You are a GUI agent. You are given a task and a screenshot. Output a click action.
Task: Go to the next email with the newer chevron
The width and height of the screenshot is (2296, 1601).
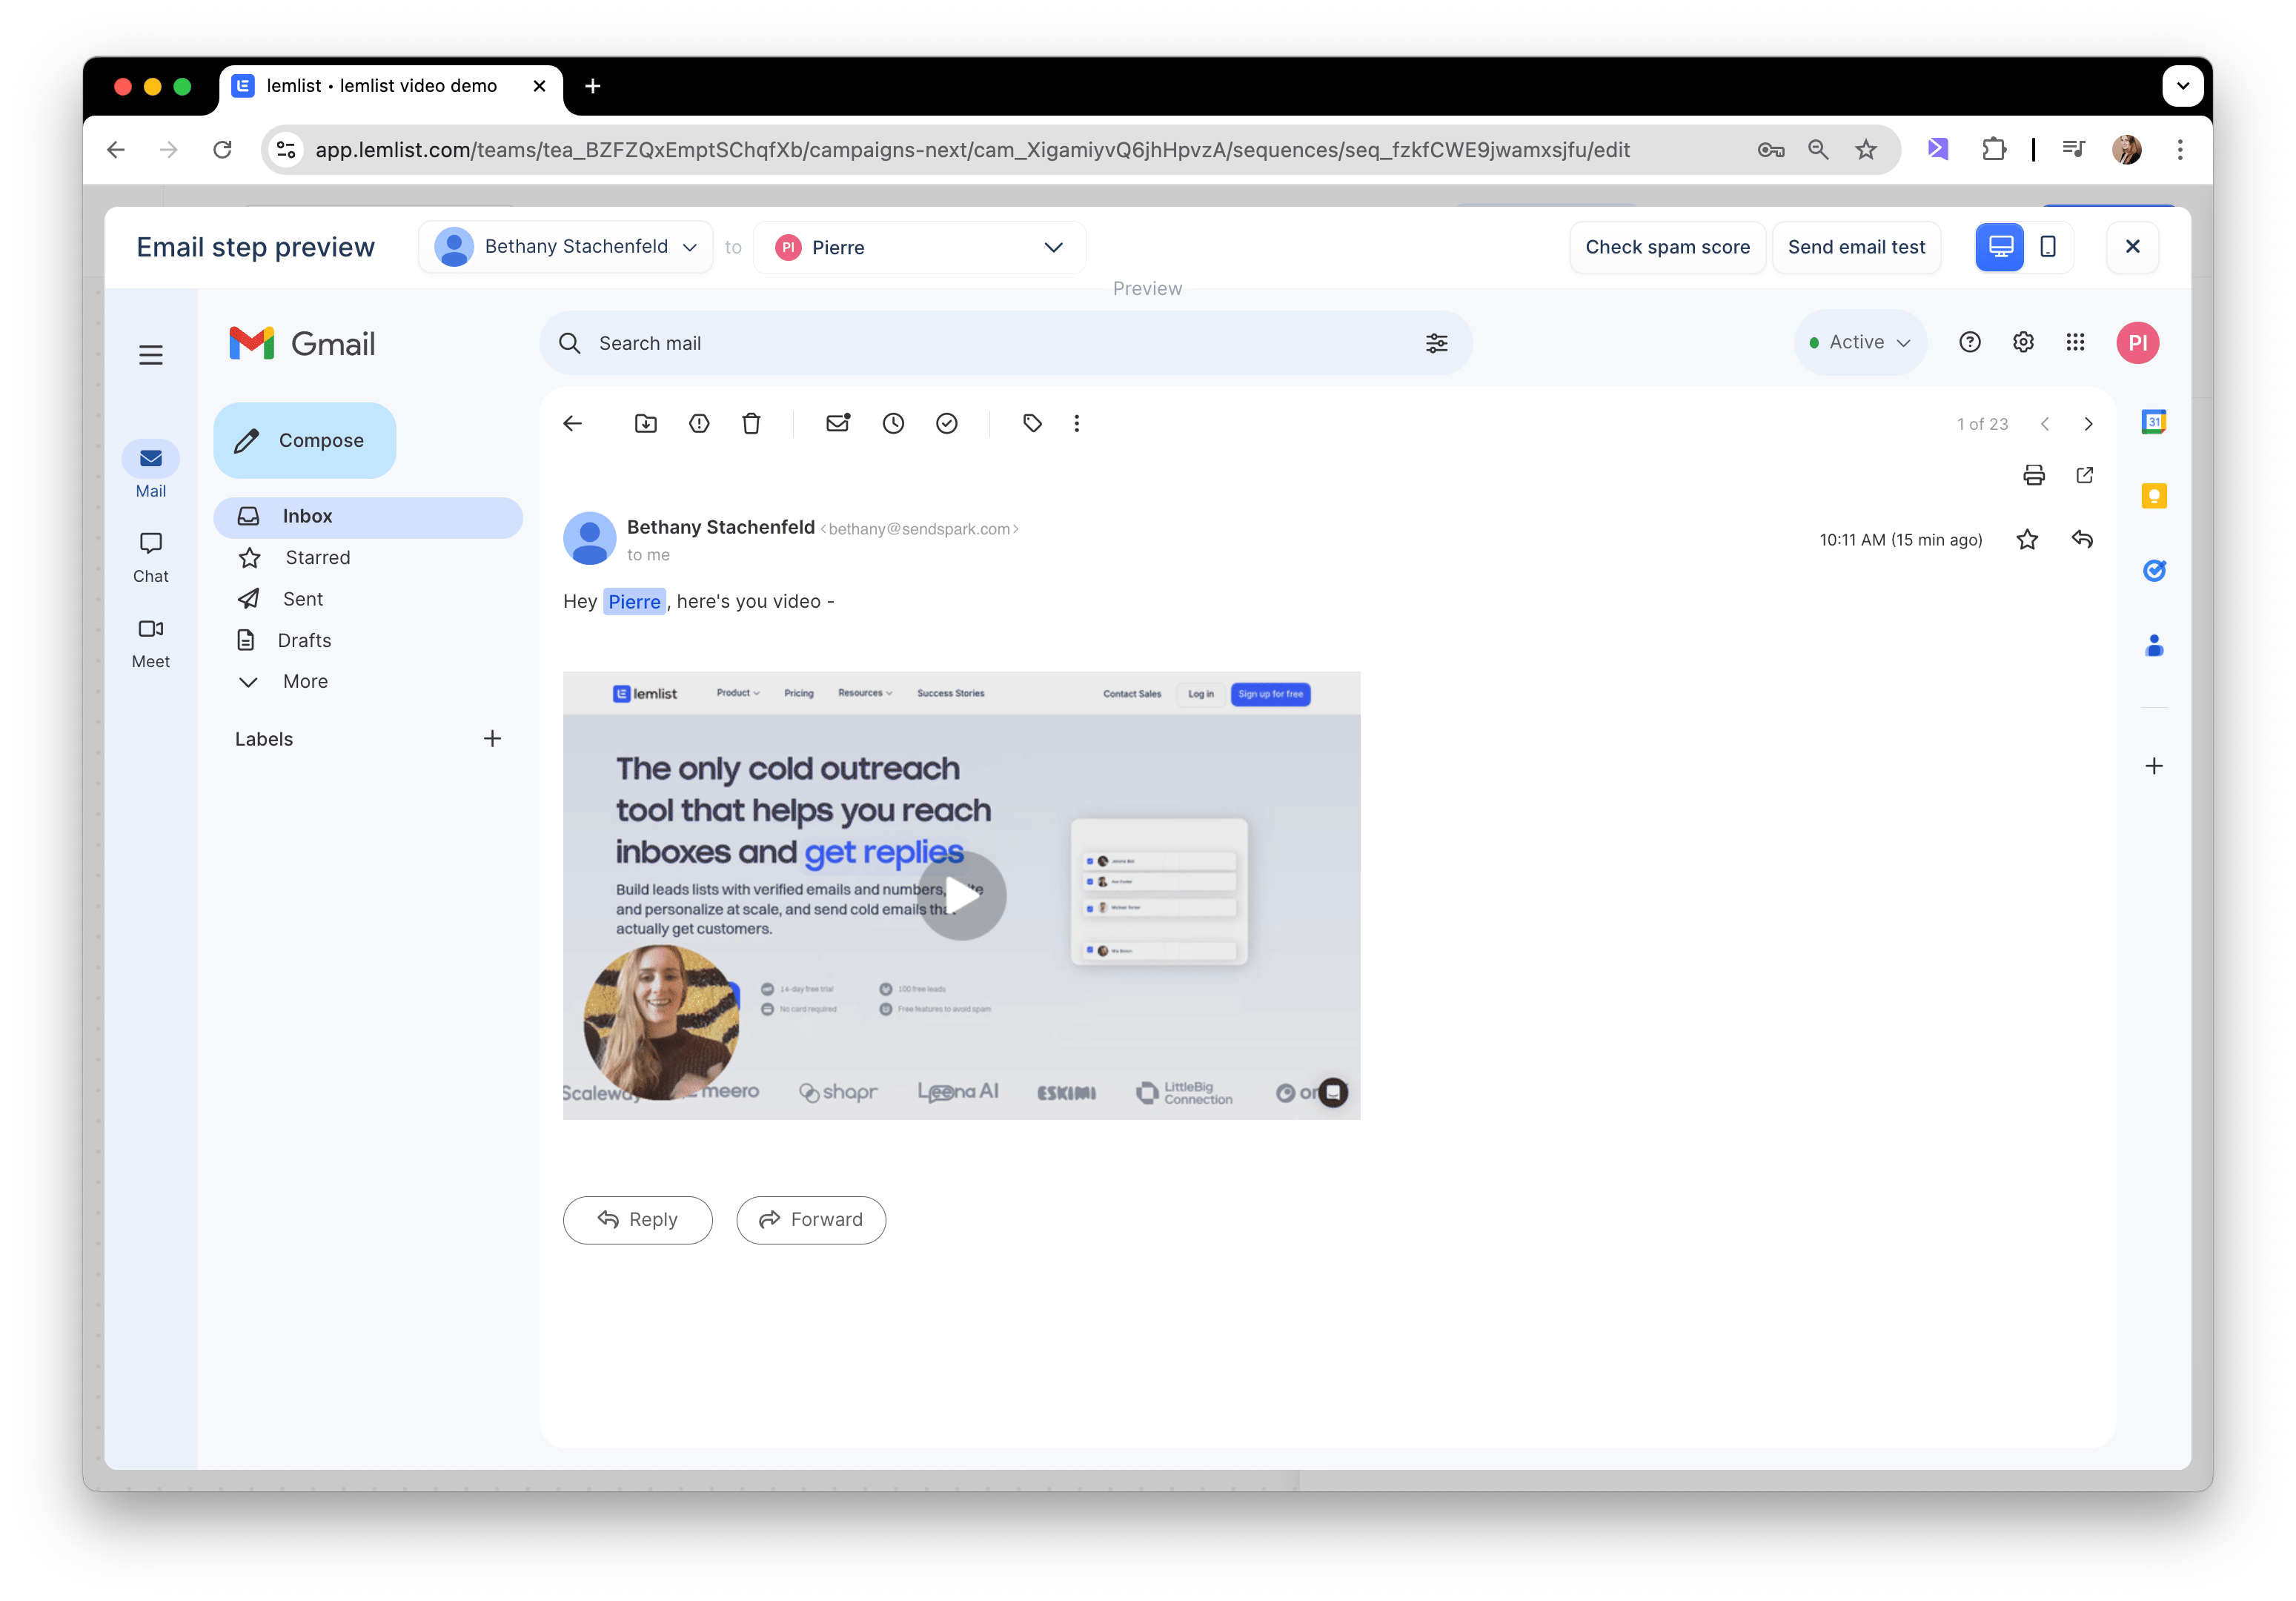pos(2088,424)
